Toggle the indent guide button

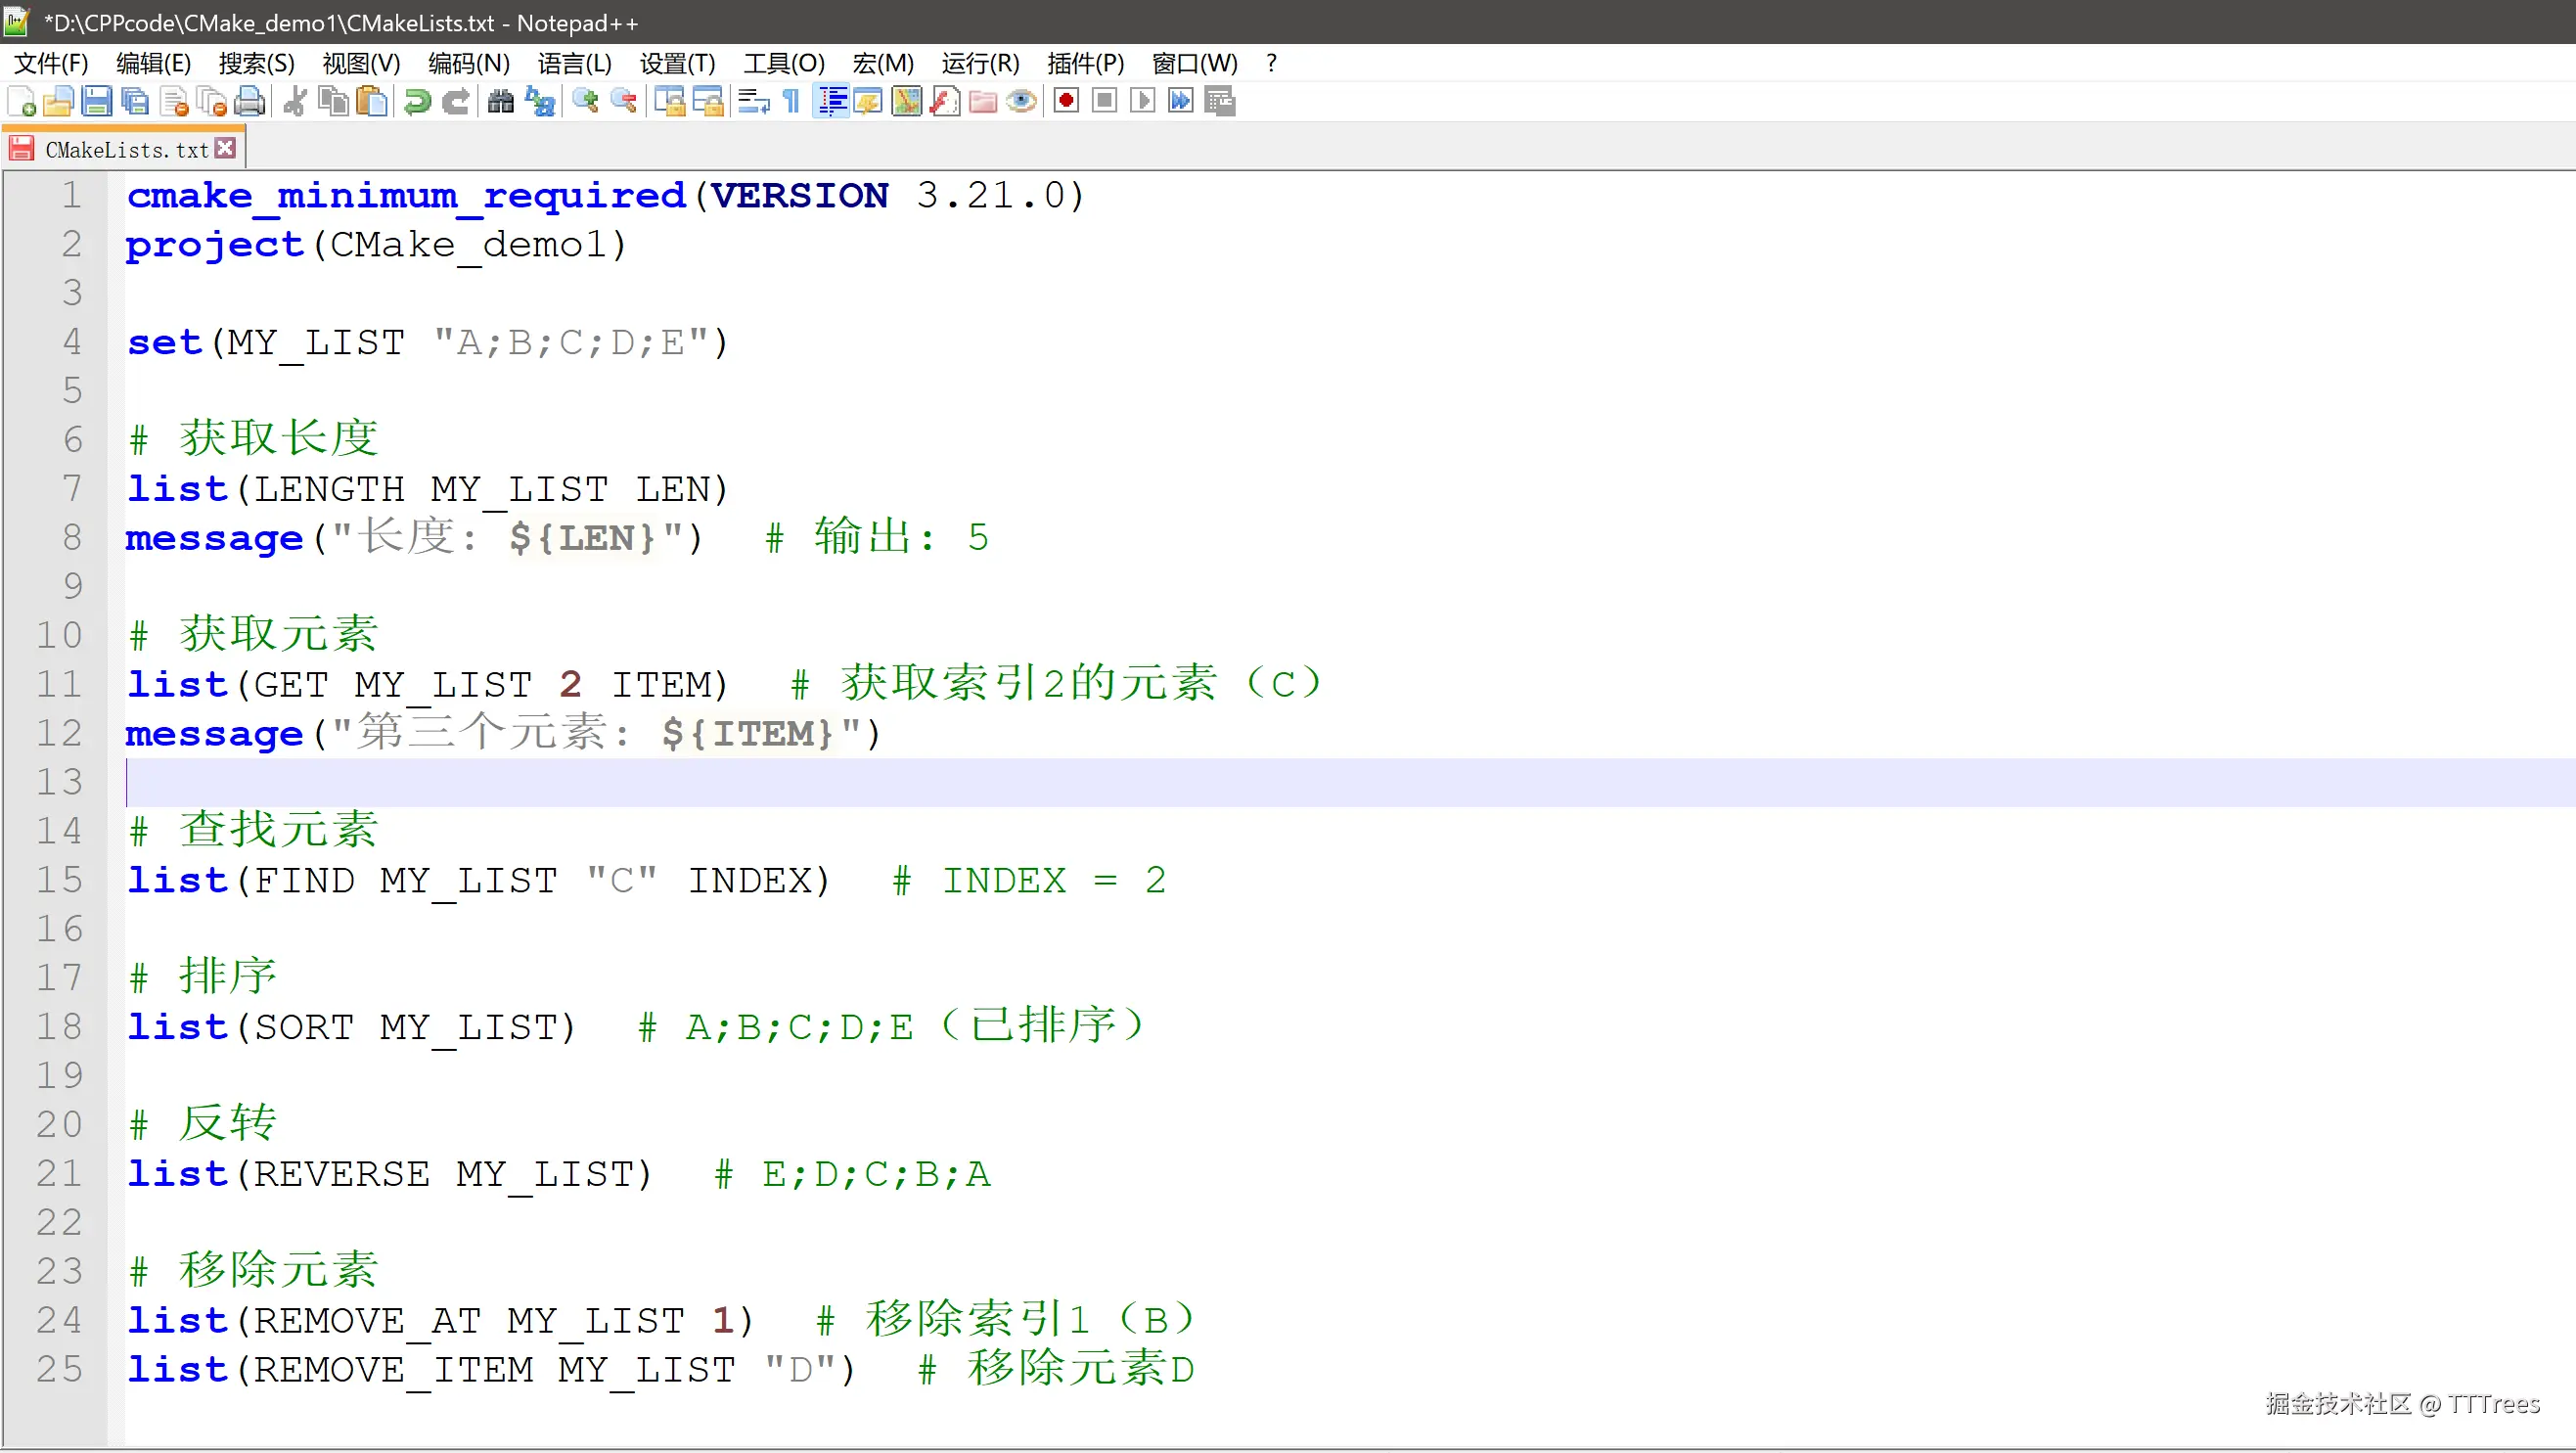[831, 102]
